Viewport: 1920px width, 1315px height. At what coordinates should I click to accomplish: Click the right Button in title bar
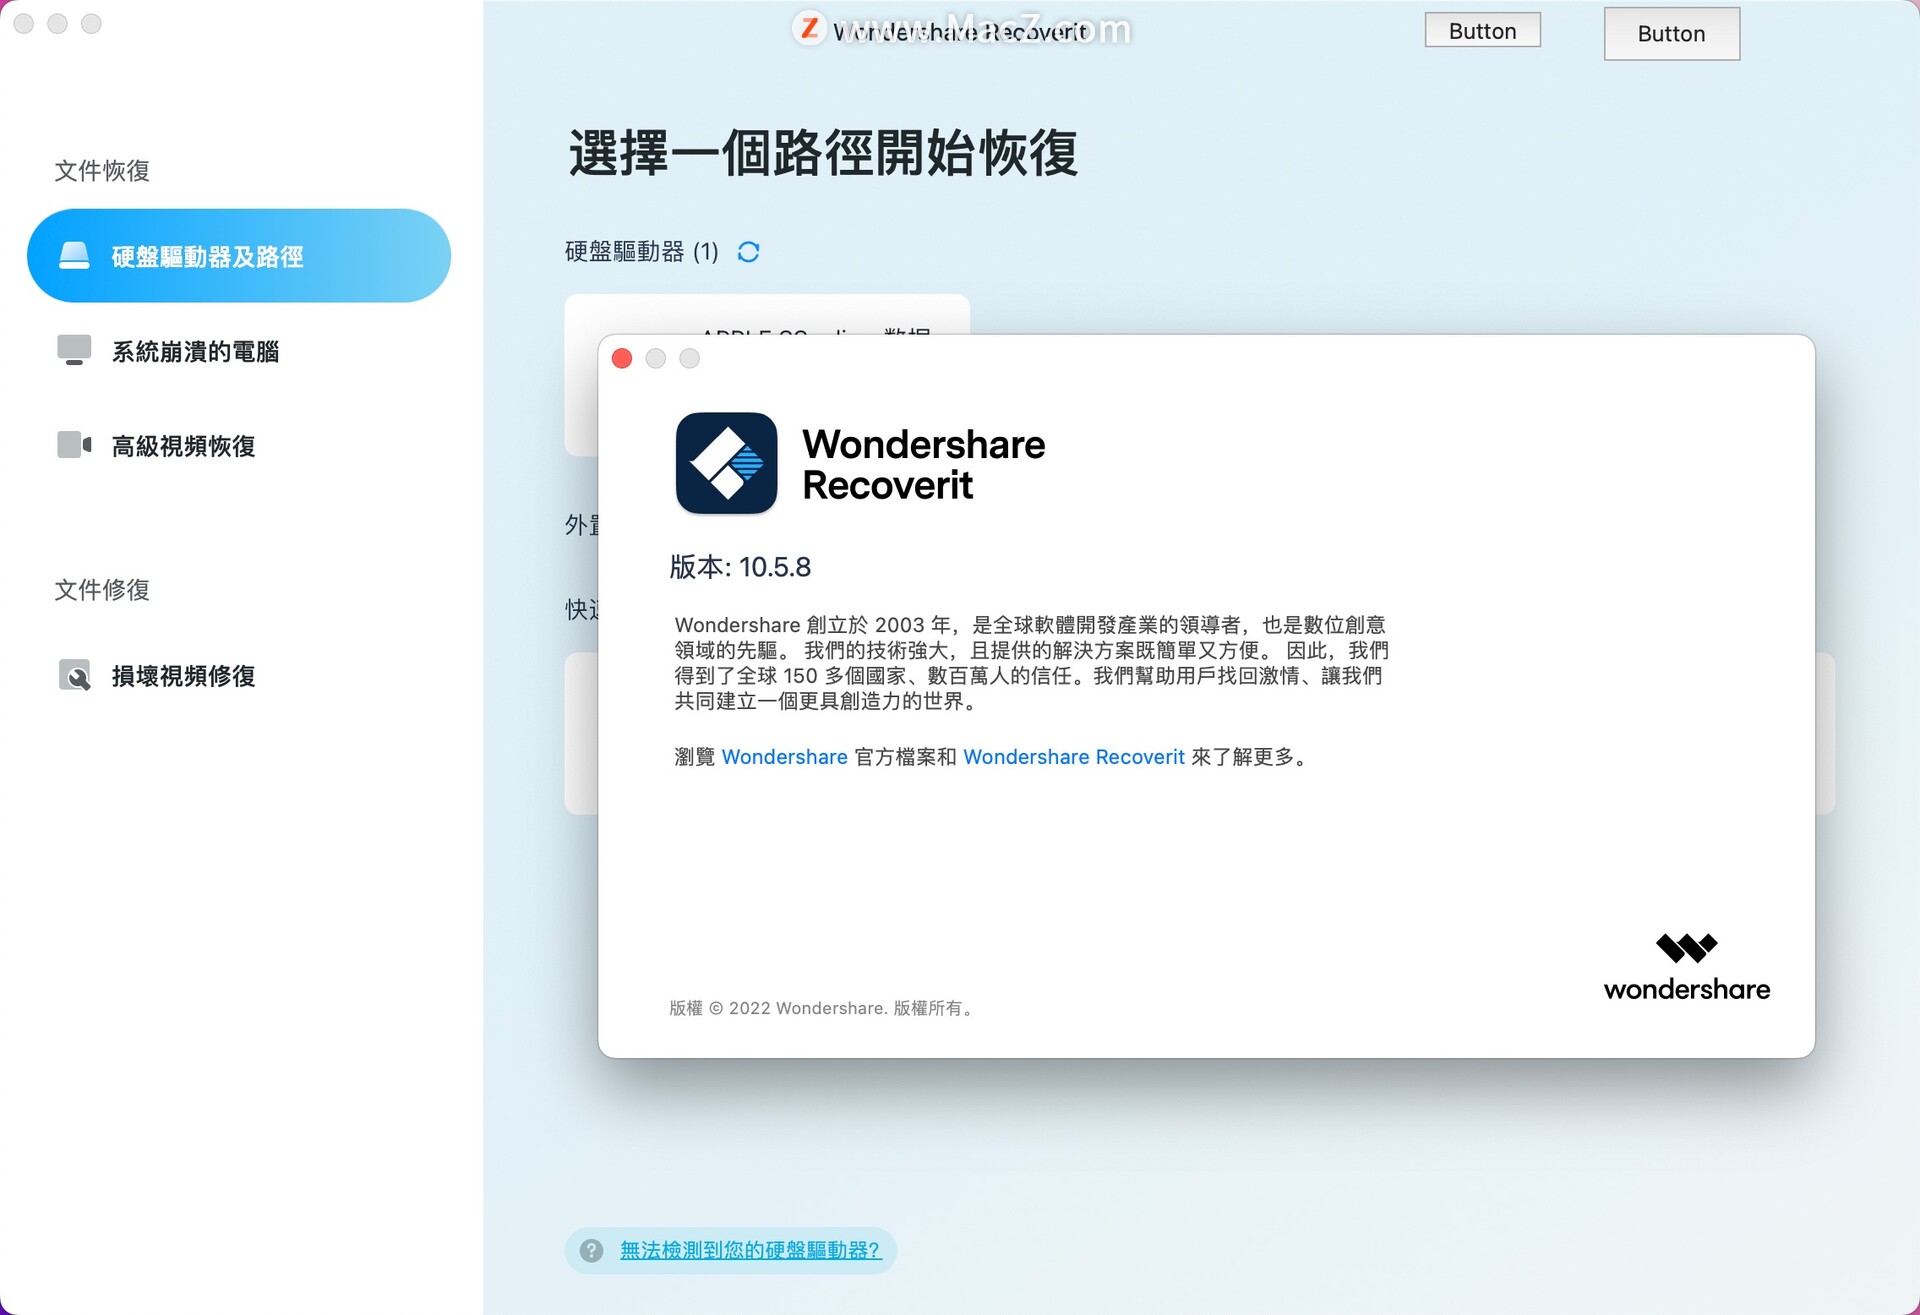click(x=1671, y=34)
